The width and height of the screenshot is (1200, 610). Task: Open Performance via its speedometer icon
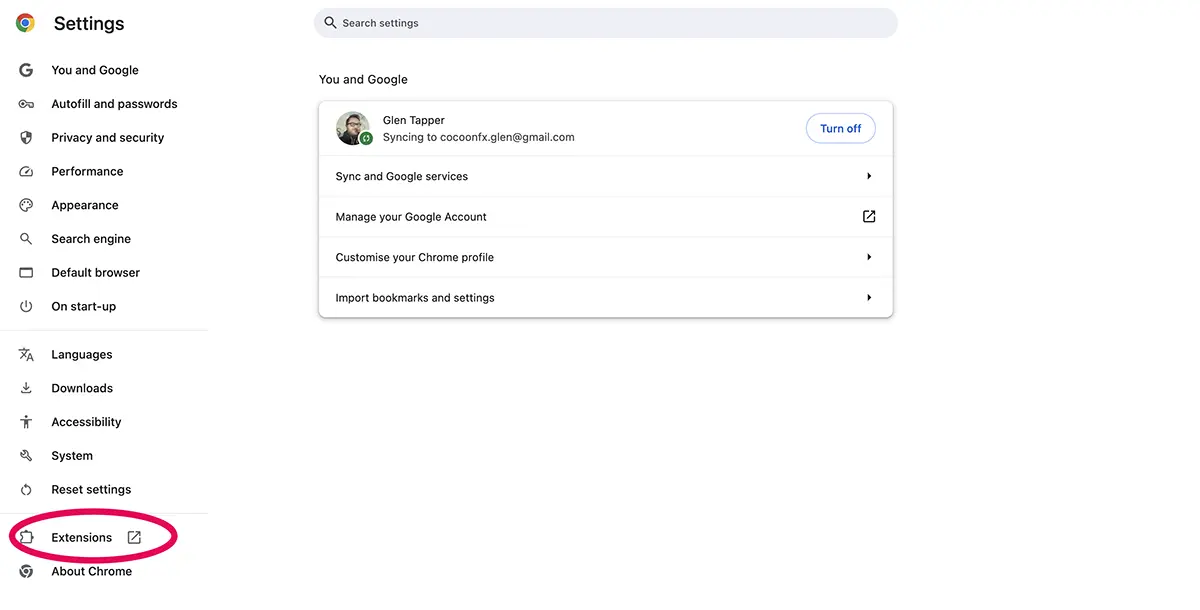(x=25, y=171)
